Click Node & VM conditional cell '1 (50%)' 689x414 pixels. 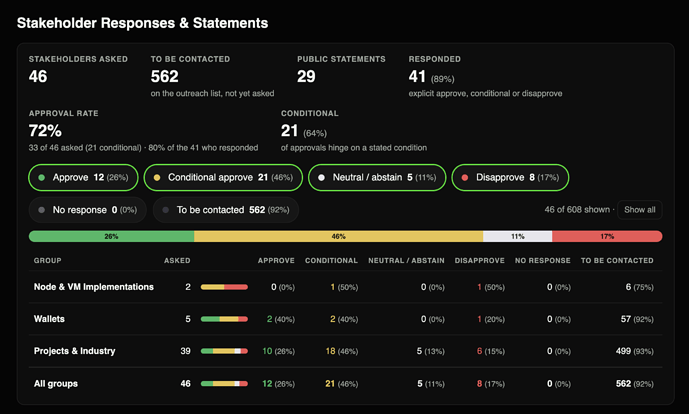tap(344, 287)
